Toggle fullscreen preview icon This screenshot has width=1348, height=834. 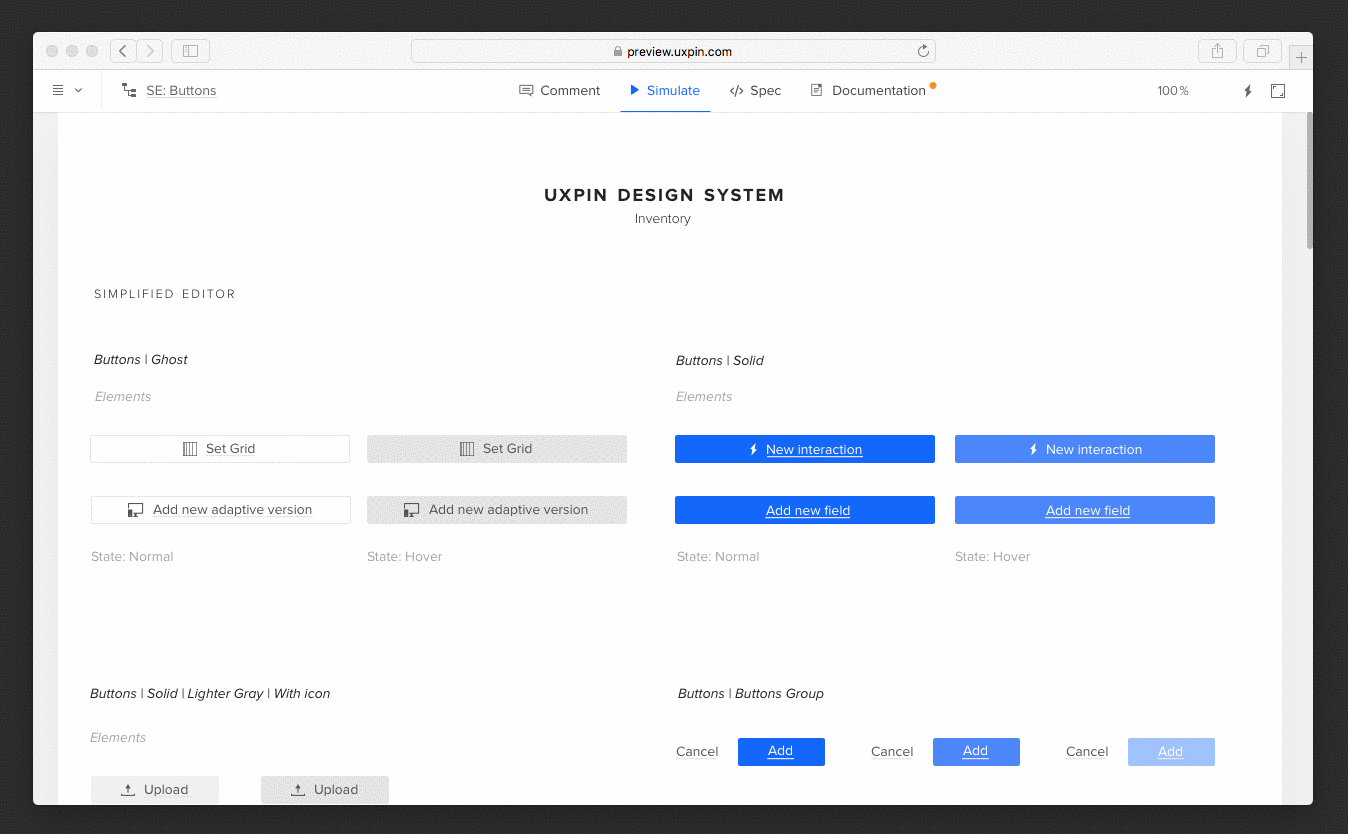[1278, 91]
